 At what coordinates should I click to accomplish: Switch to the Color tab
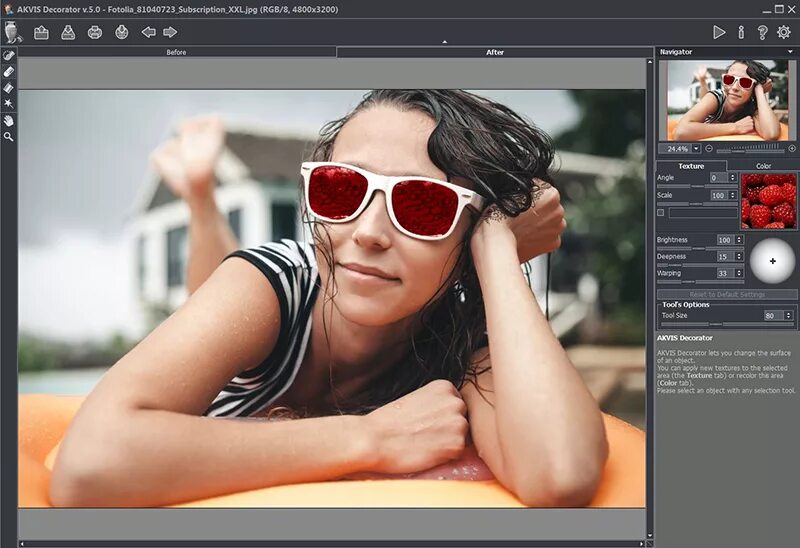(x=763, y=166)
